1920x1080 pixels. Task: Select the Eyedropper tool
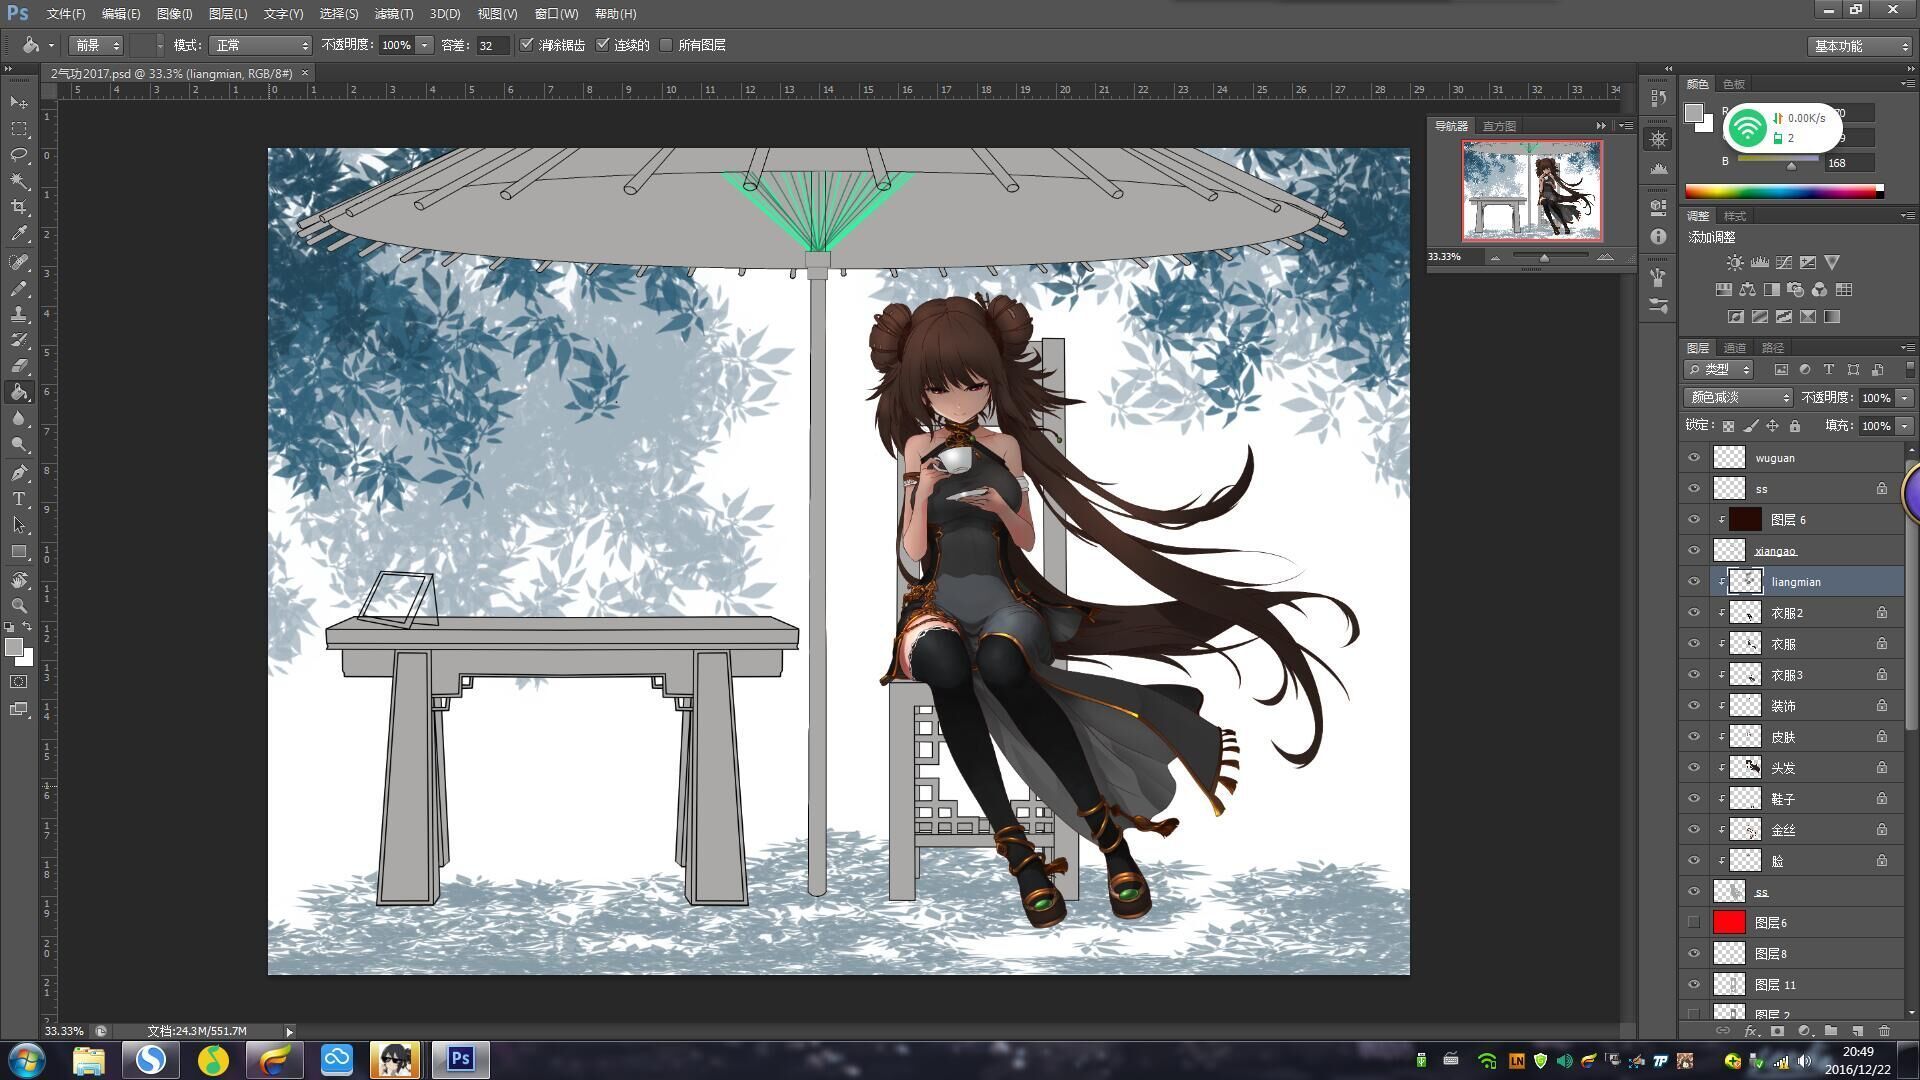click(x=19, y=234)
